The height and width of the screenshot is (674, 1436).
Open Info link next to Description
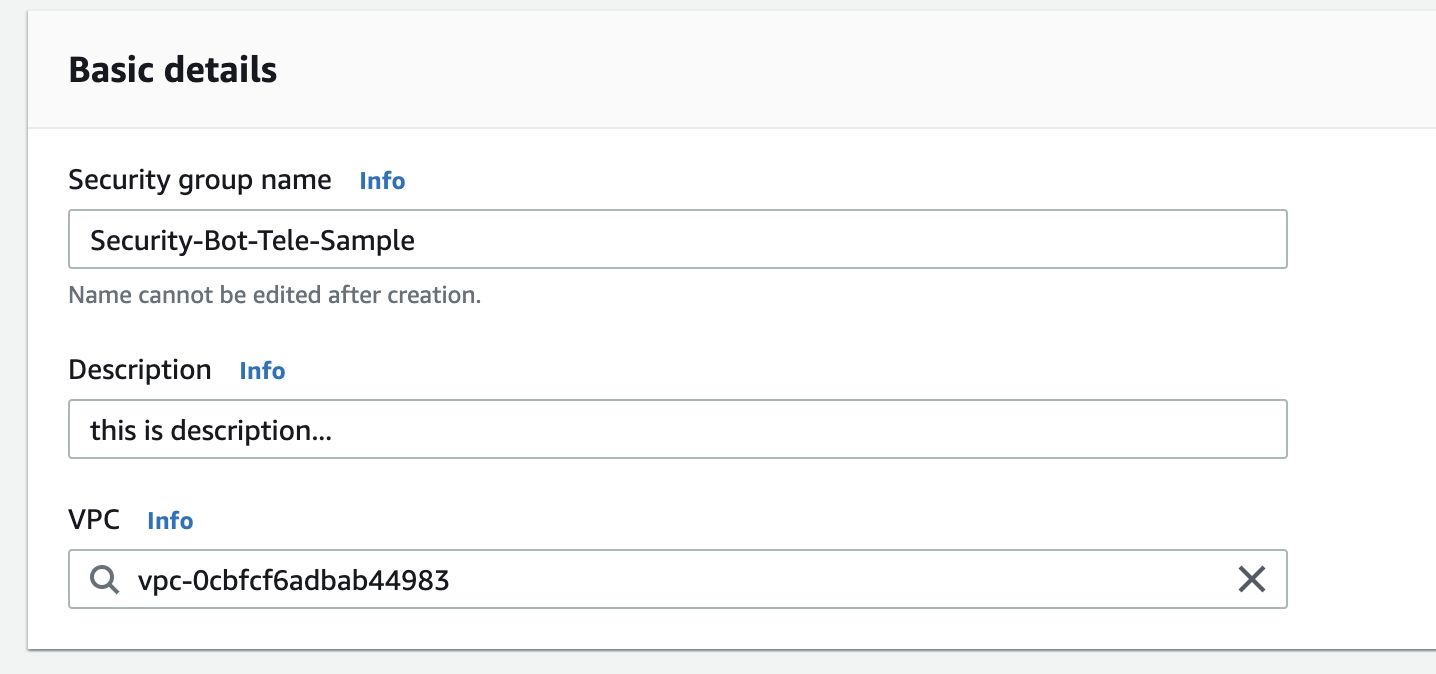click(262, 371)
